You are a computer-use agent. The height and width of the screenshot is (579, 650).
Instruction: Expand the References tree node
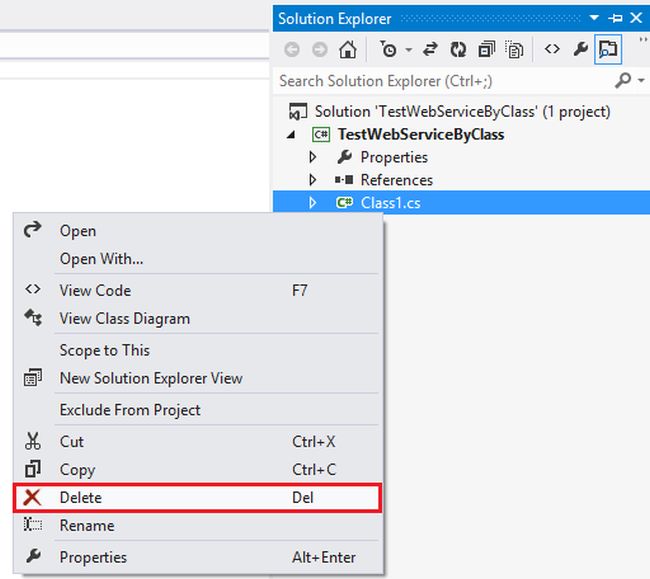313,180
